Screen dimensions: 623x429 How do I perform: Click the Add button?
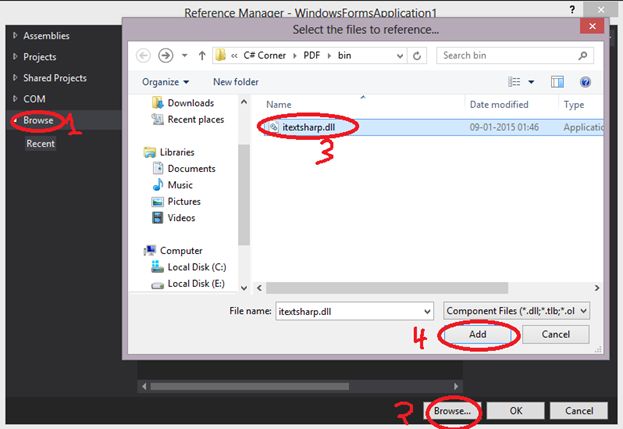pyautogui.click(x=478, y=334)
